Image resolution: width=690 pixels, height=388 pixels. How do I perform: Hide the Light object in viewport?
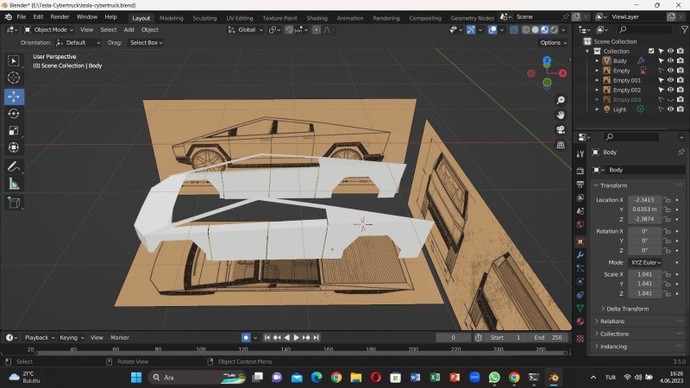671,109
